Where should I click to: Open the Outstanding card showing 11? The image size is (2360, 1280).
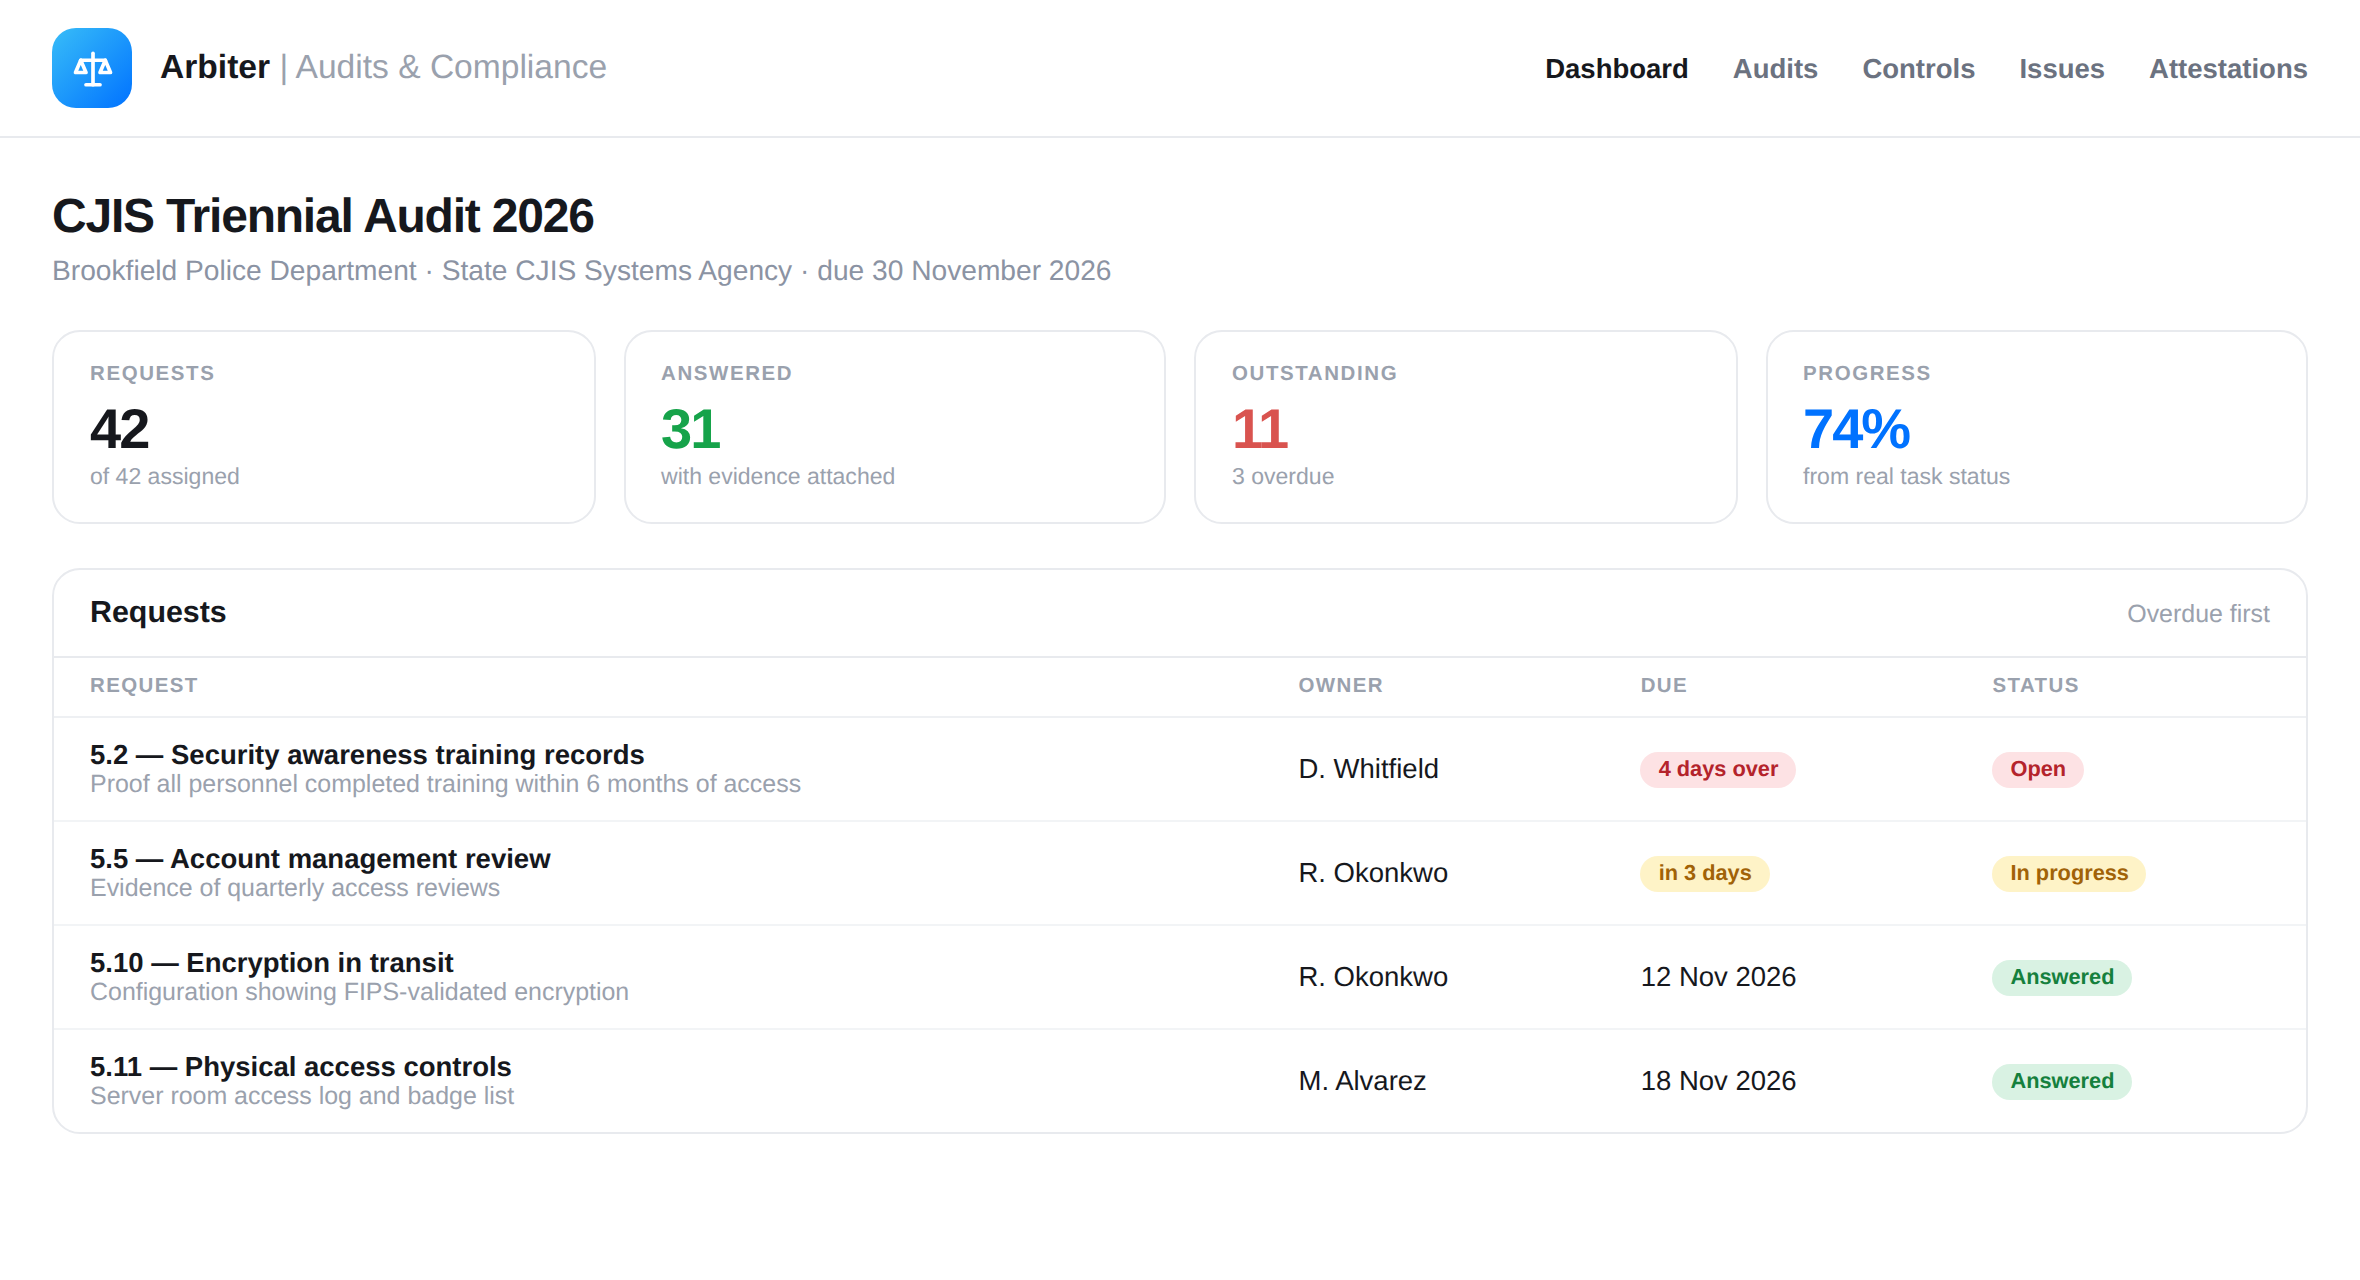1466,427
